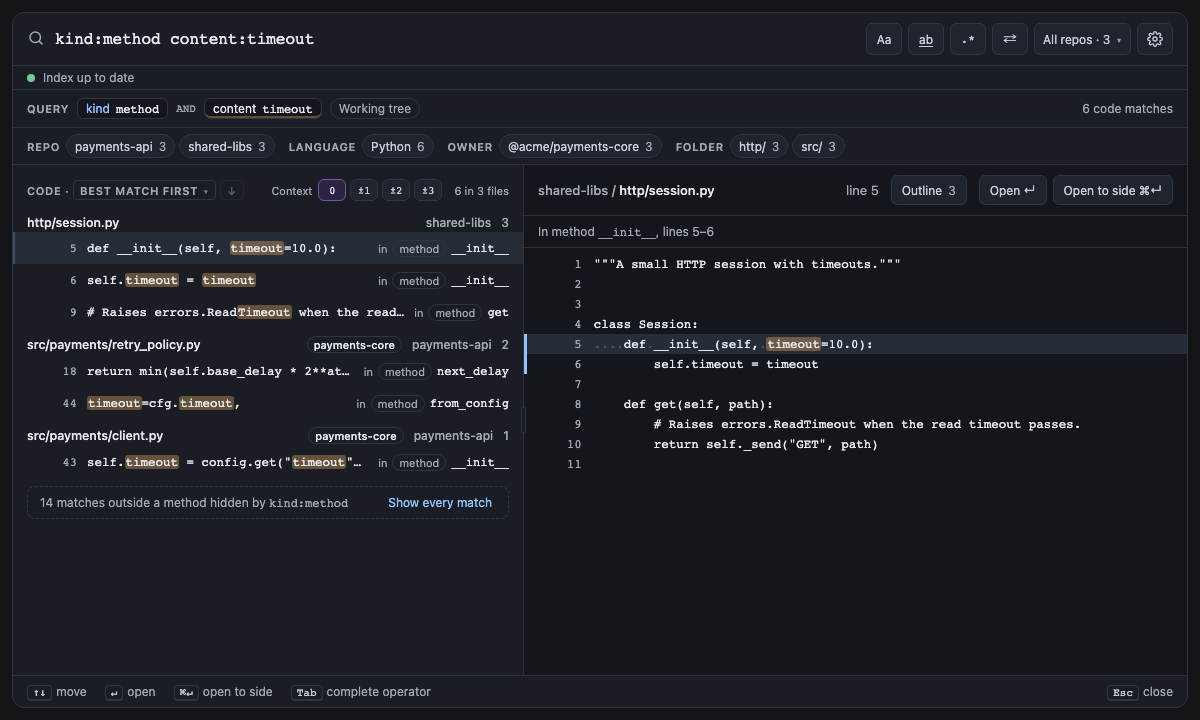Click the panel splitter handle

pyautogui.click(x=523, y=420)
